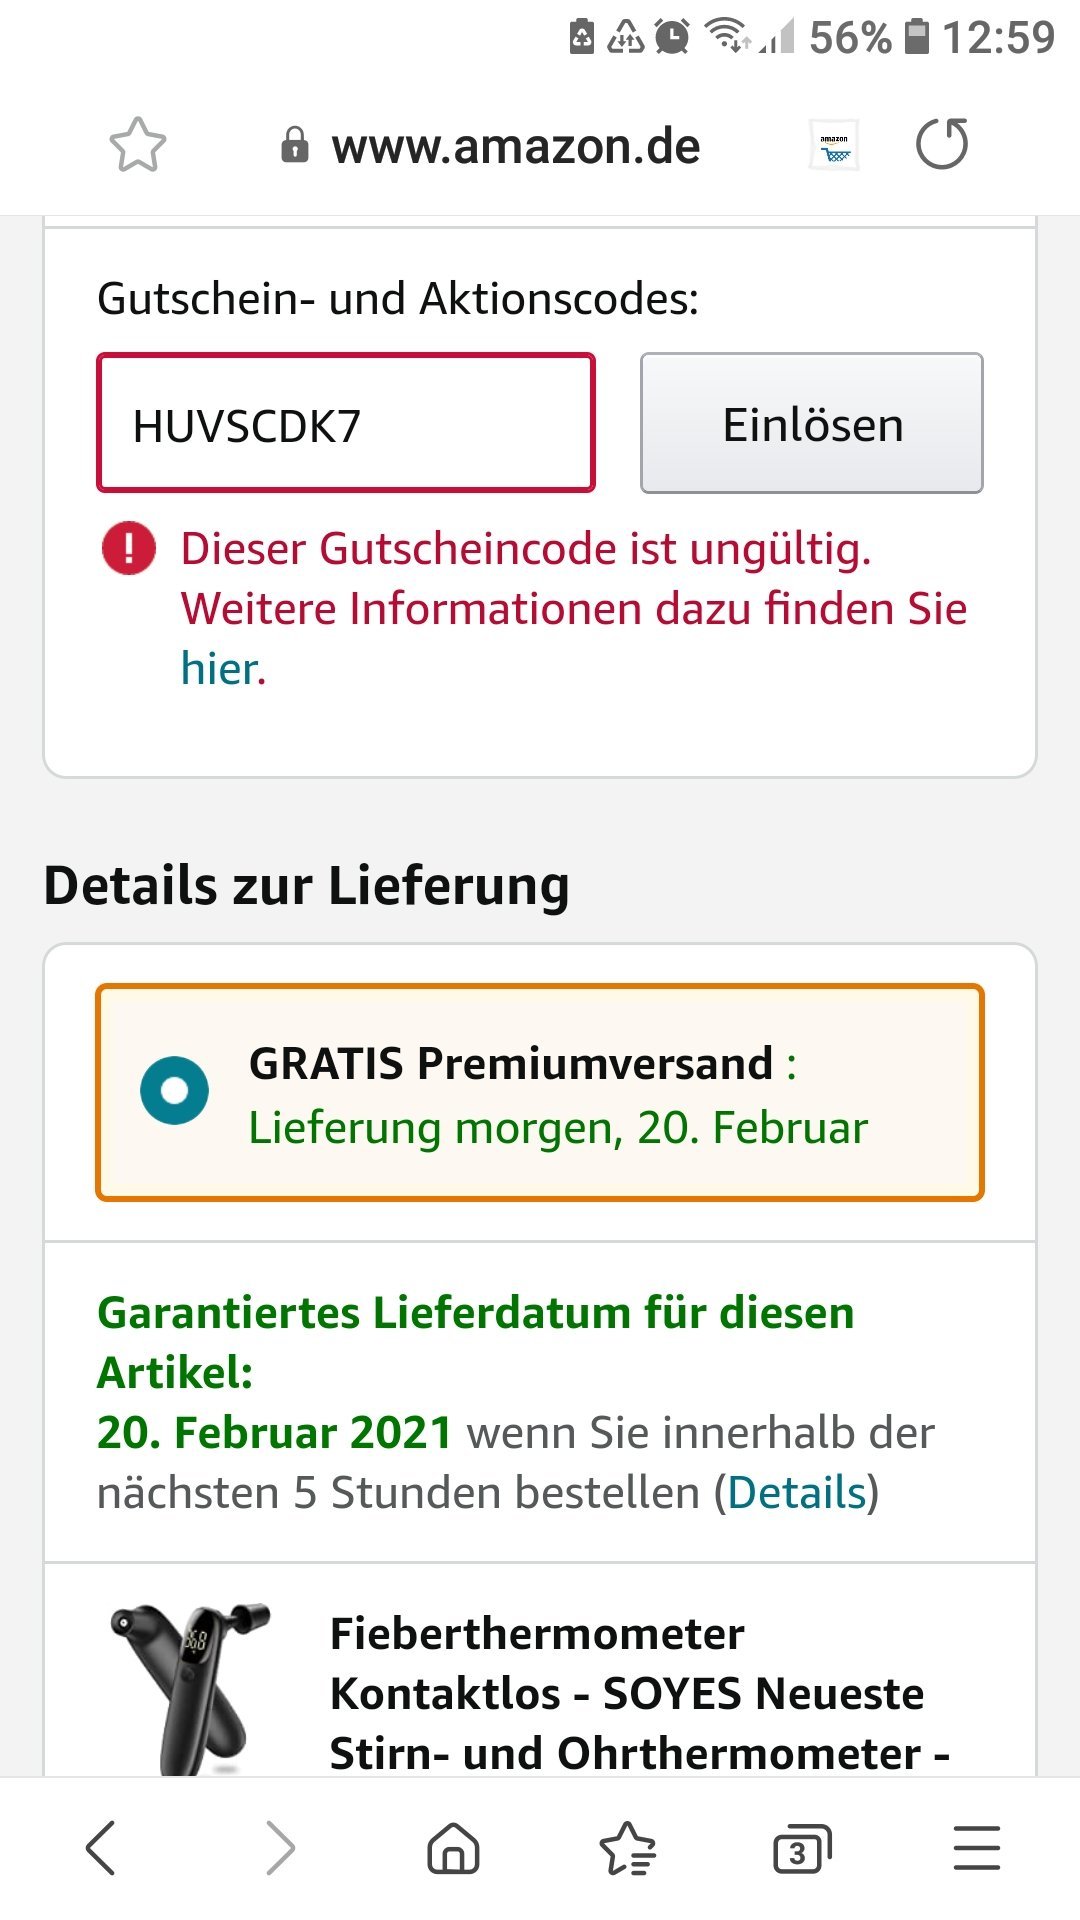Tap the www.amazon.de address bar
Viewport: 1080px width, 1920px height.
tap(515, 146)
